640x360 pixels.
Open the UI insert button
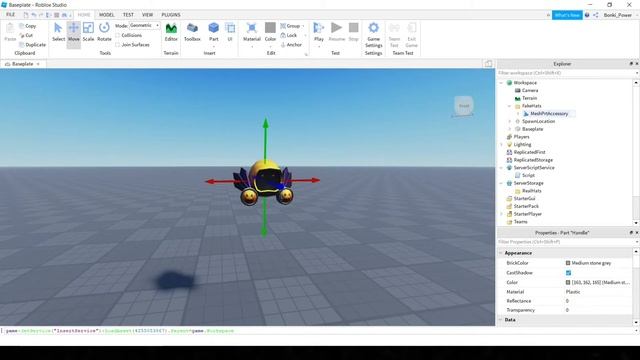point(230,32)
